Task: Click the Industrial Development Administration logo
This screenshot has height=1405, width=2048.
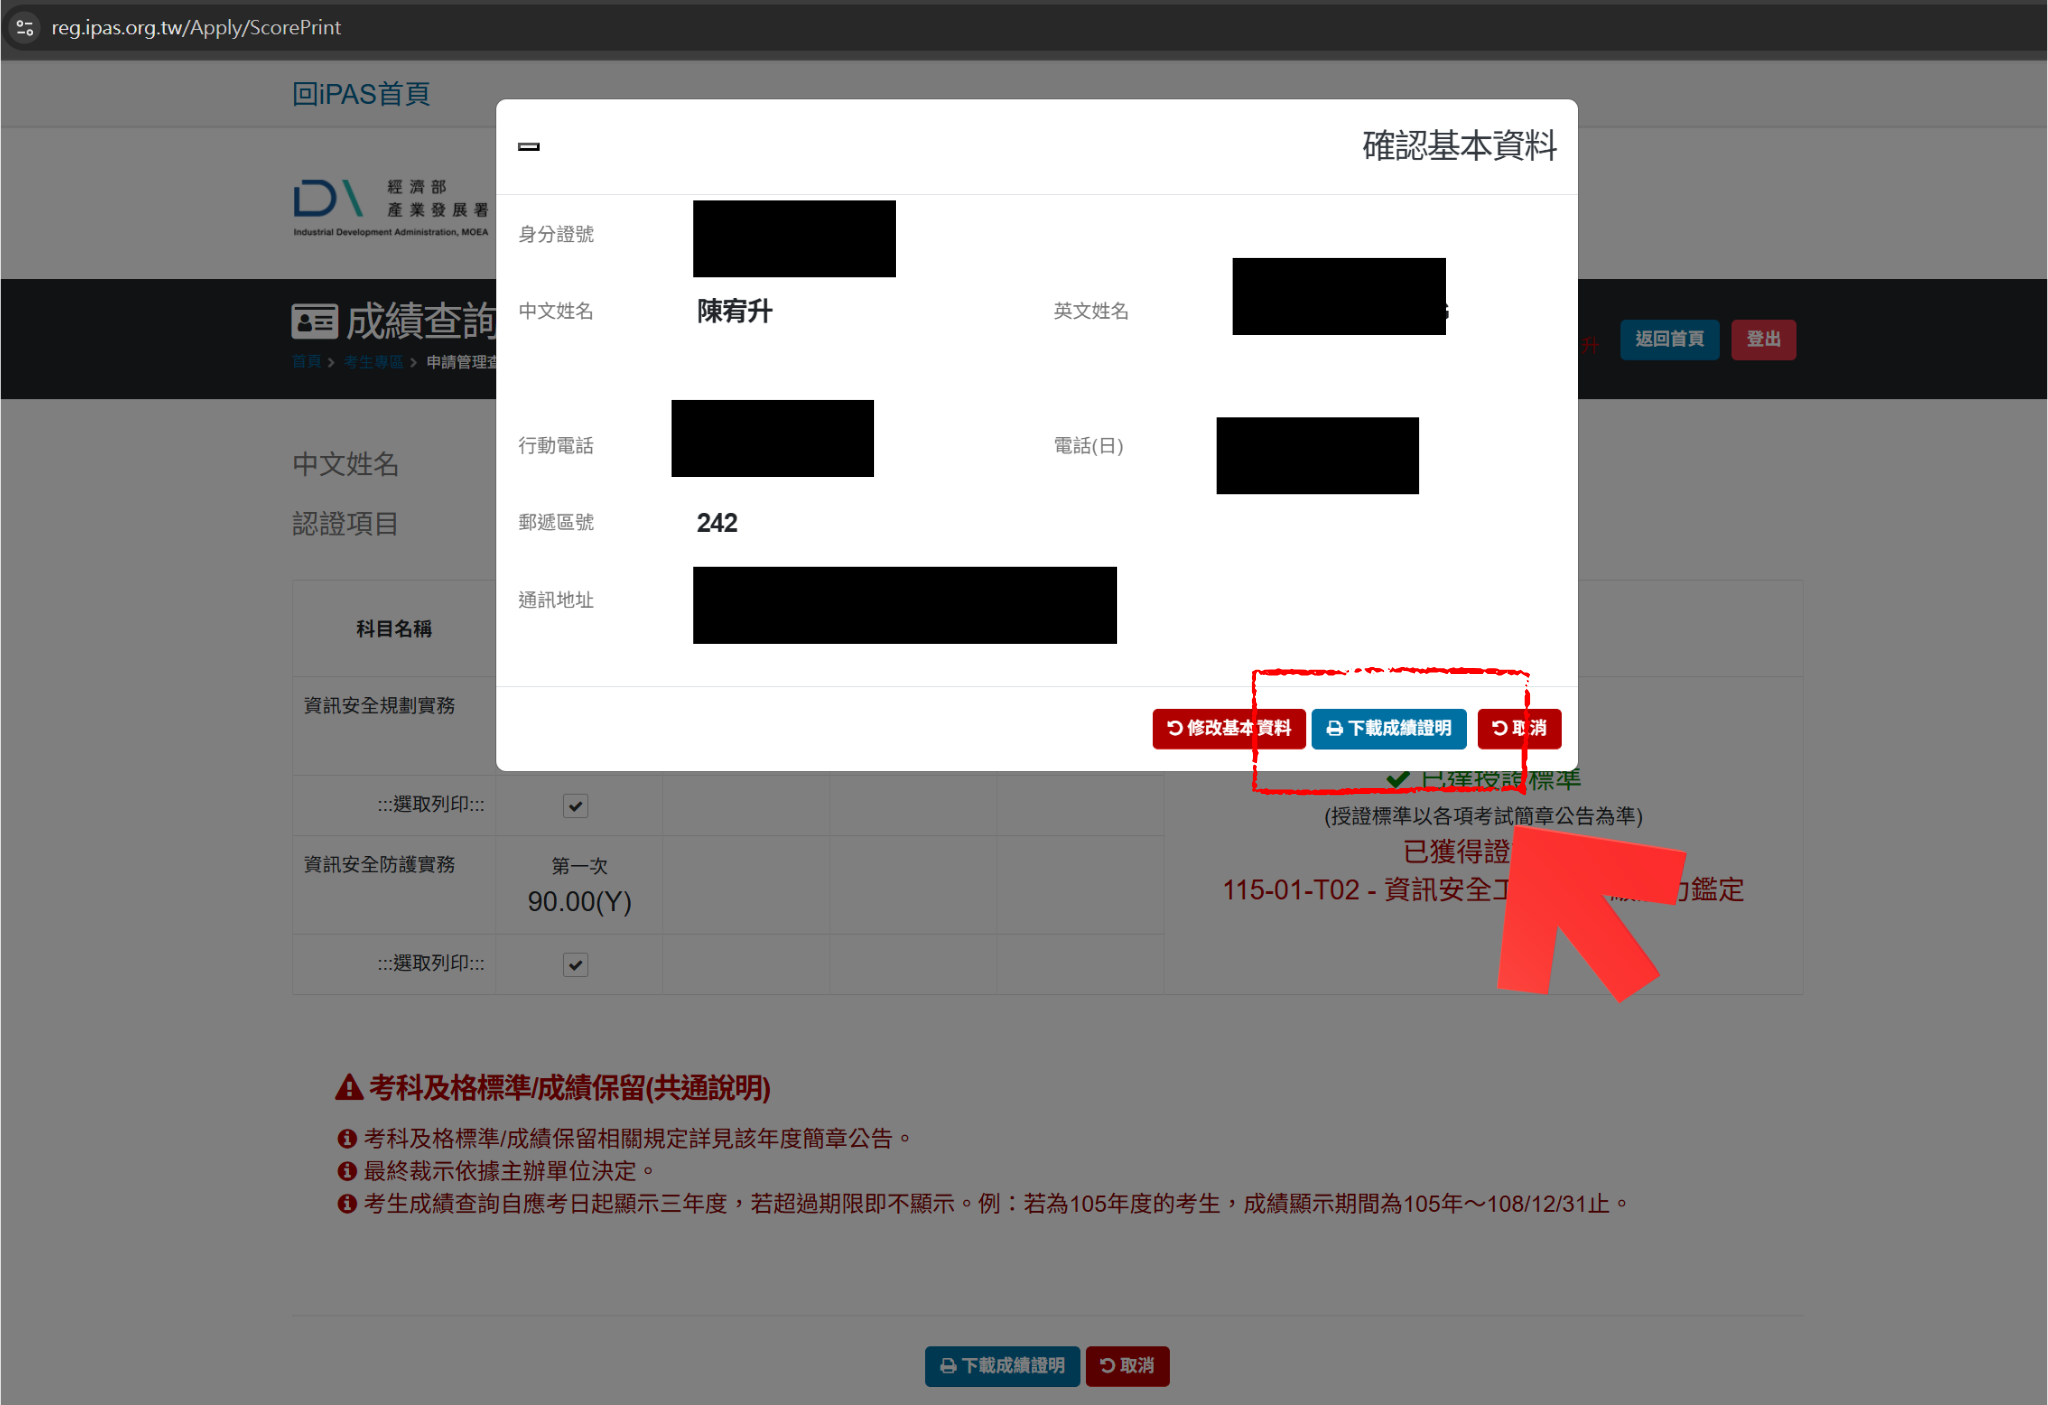Action: (x=391, y=208)
